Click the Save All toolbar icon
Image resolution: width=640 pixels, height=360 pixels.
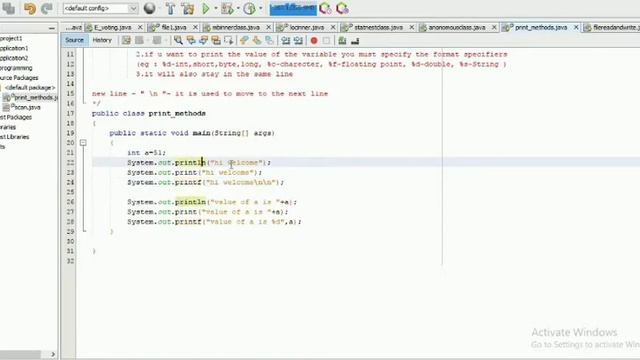[x=9, y=8]
